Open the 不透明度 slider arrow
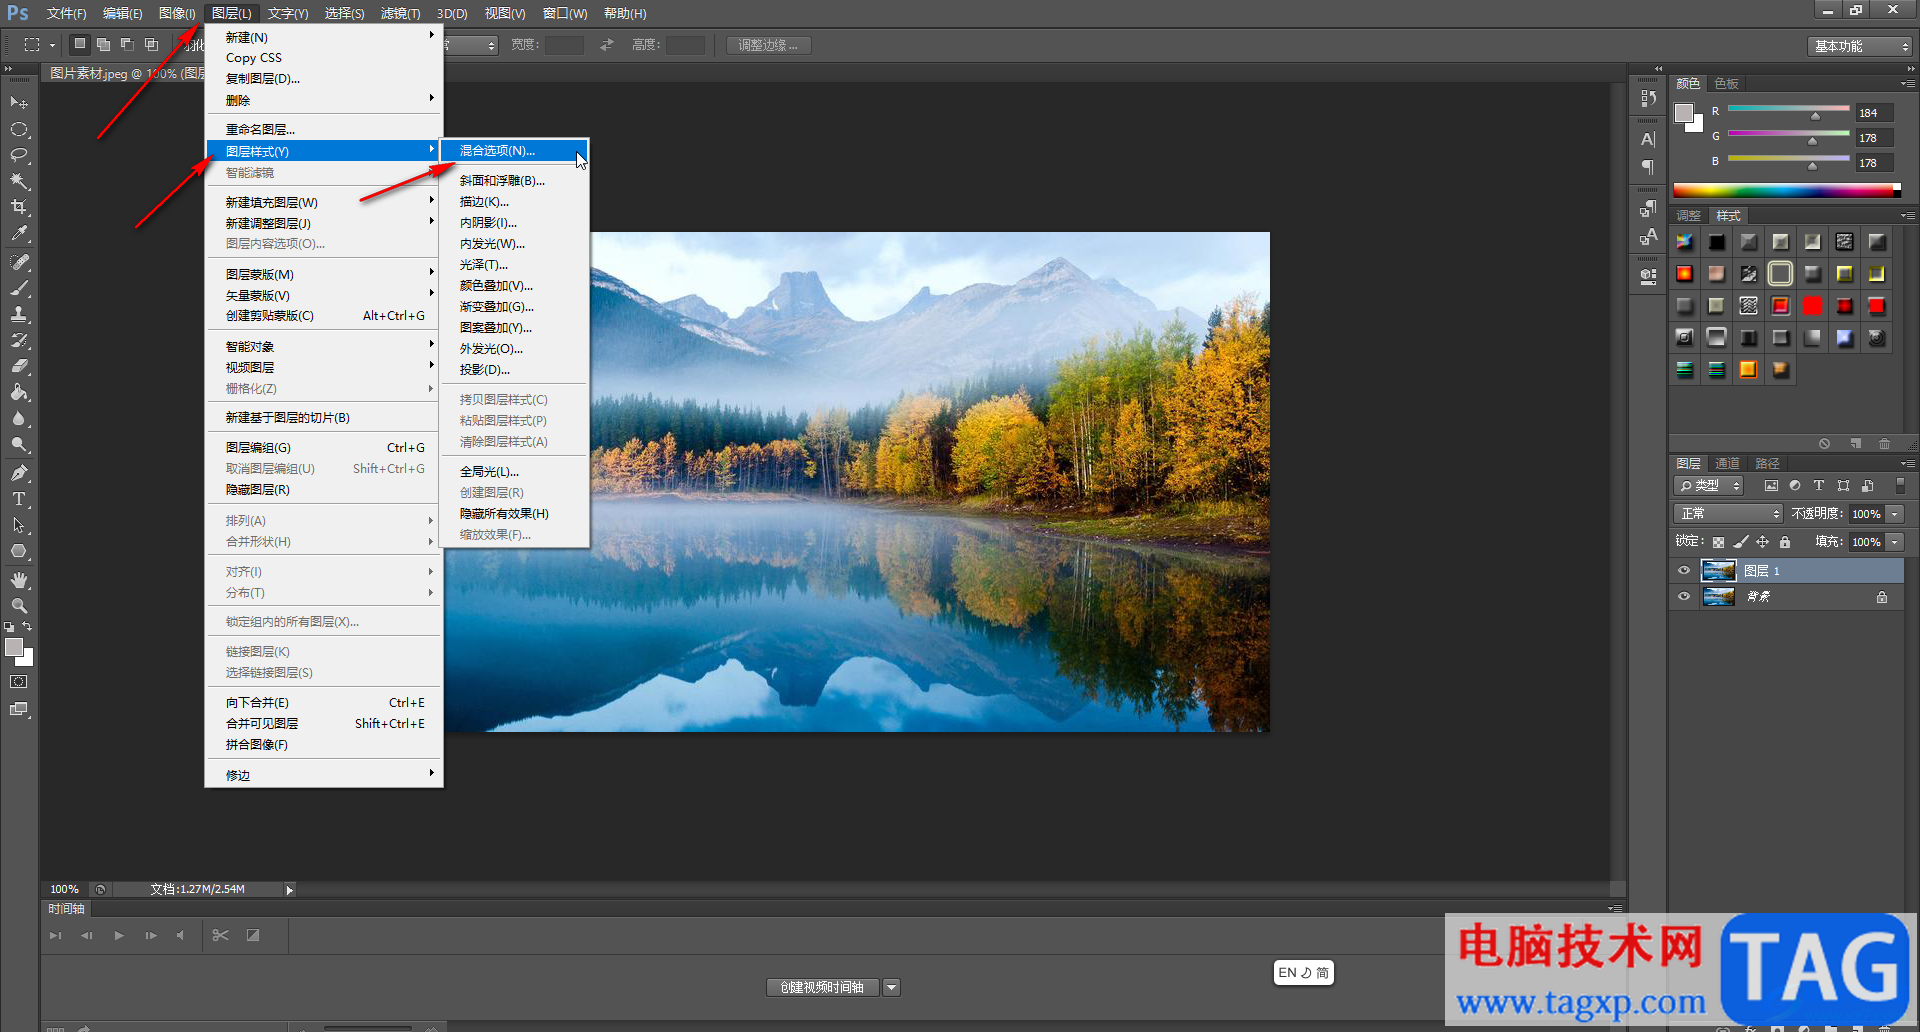Screen dimensions: 1920x1032 pos(1894,514)
